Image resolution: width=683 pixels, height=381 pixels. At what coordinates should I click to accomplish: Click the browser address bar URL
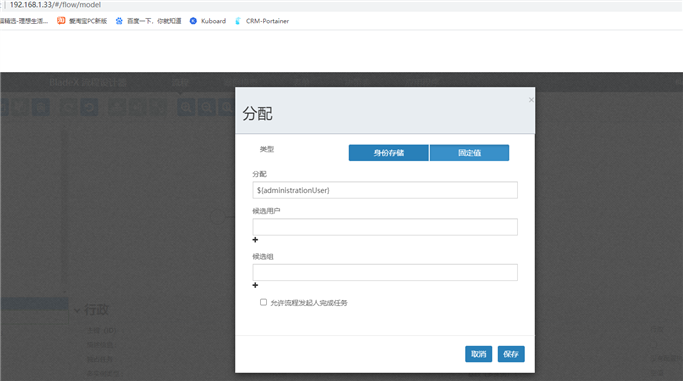tap(55, 5)
